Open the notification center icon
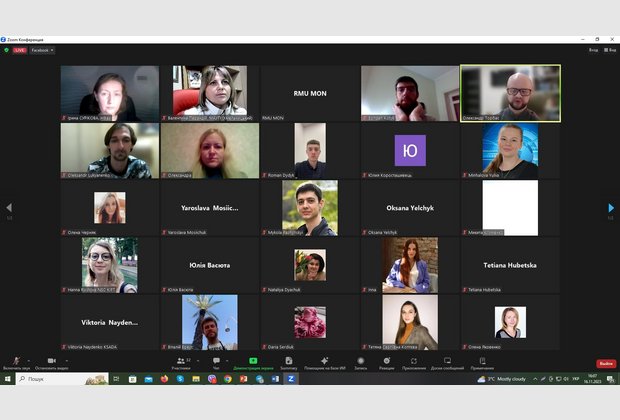The image size is (620, 420). click(610, 379)
